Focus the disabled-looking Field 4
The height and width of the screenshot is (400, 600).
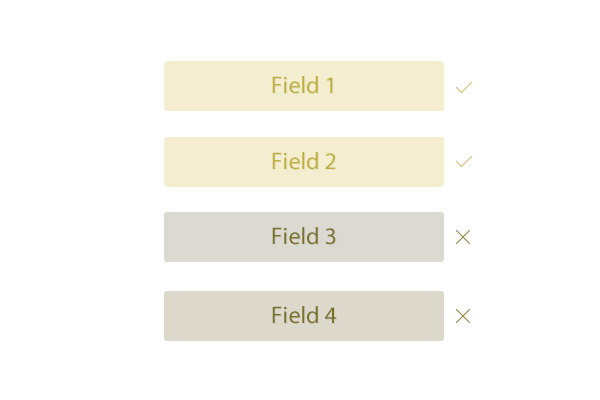304,316
